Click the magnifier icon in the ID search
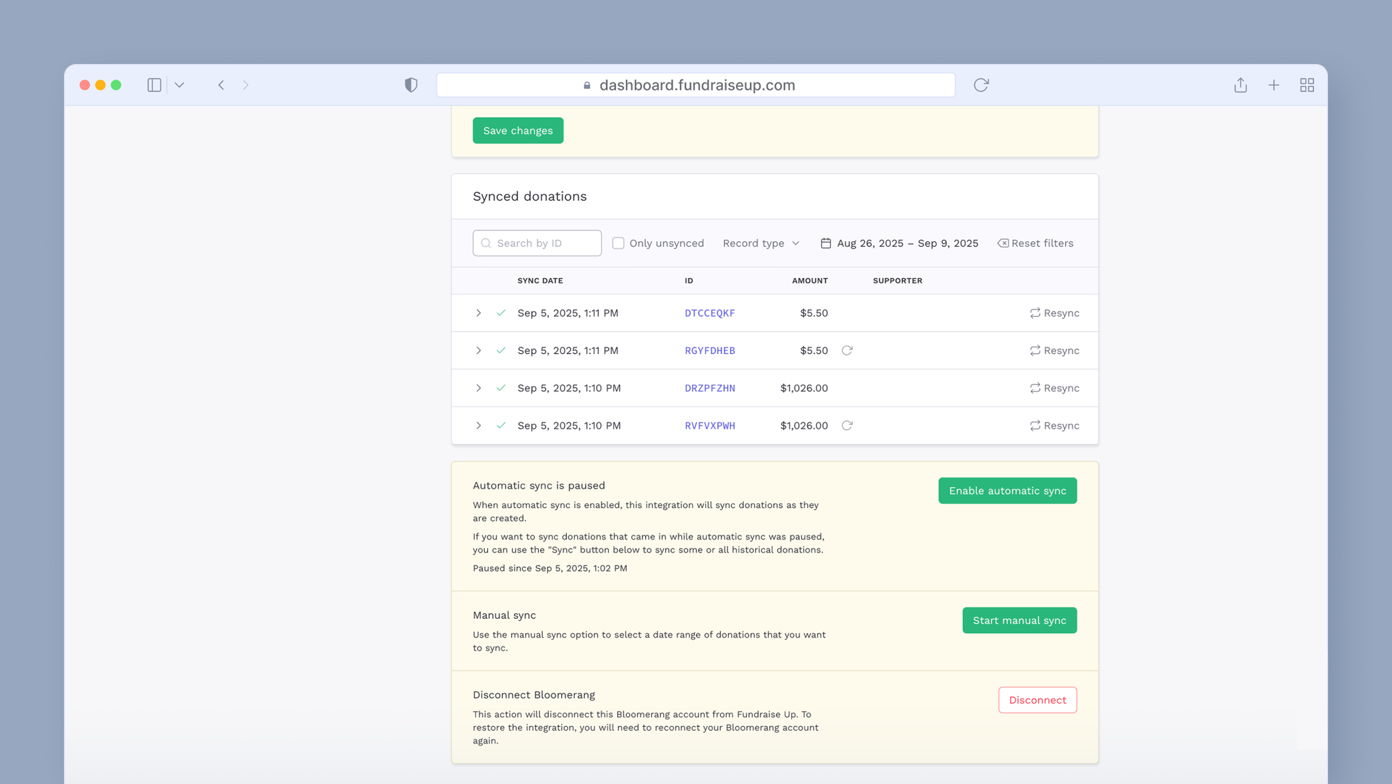The height and width of the screenshot is (784, 1392). pyautogui.click(x=486, y=243)
